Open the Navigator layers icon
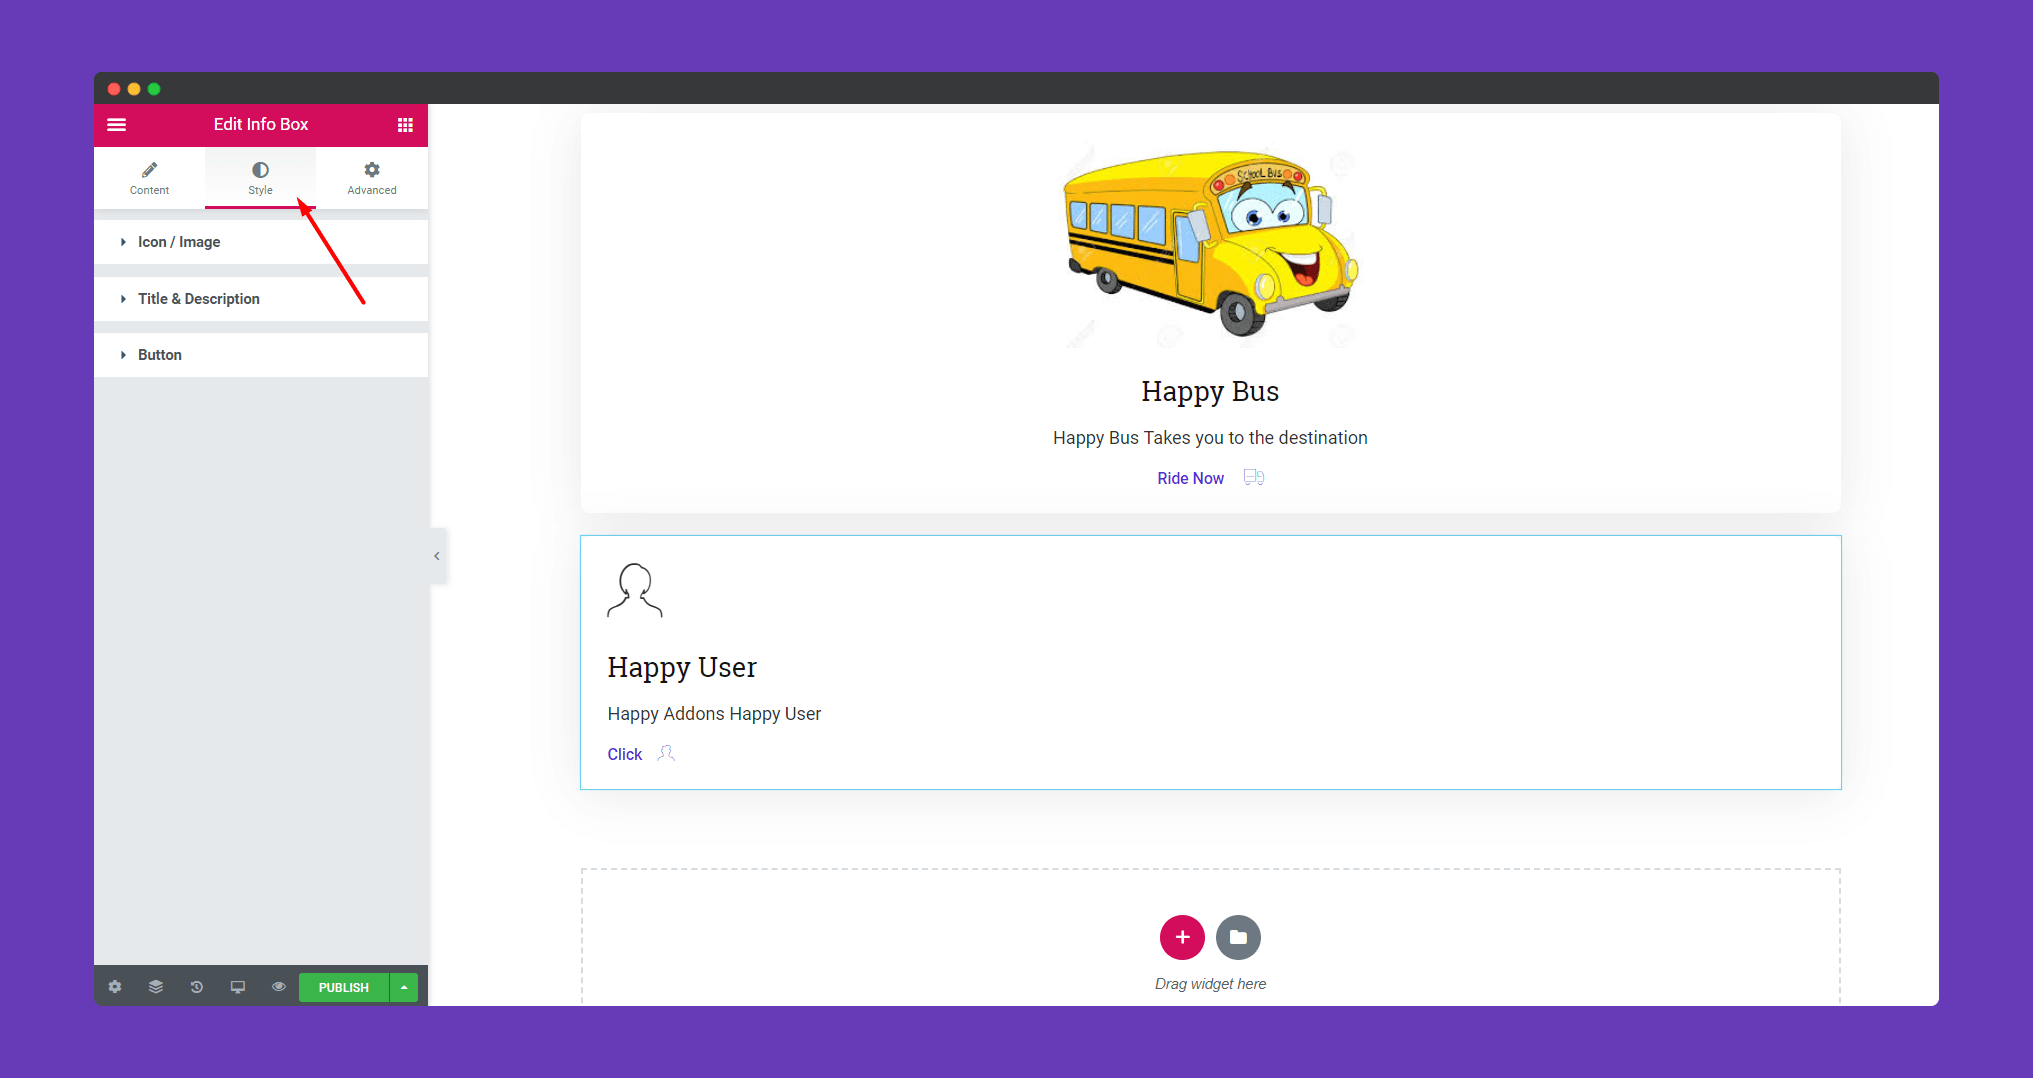 coord(156,987)
